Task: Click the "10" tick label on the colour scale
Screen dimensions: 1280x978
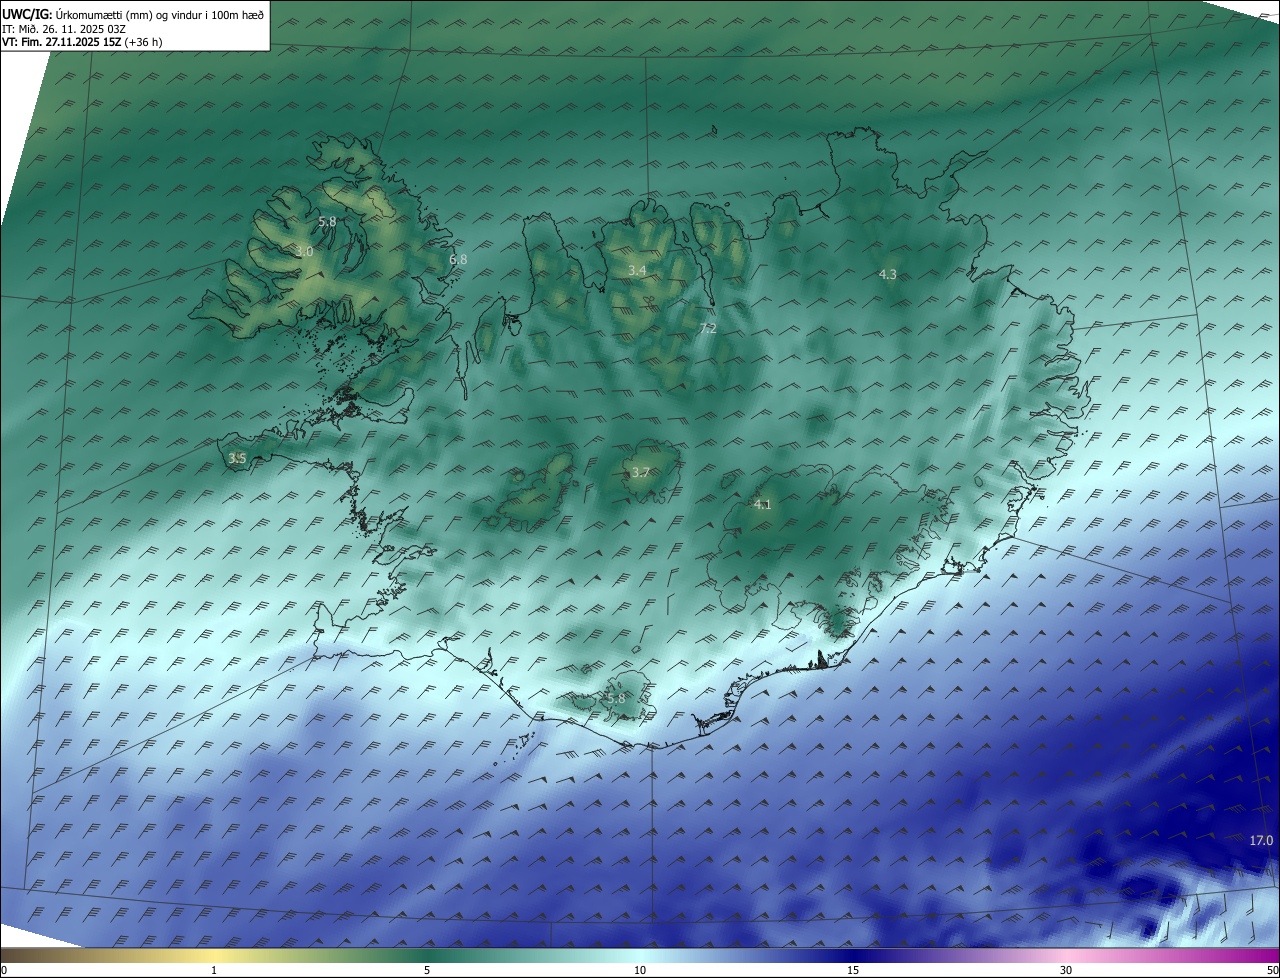Action: [x=640, y=970]
